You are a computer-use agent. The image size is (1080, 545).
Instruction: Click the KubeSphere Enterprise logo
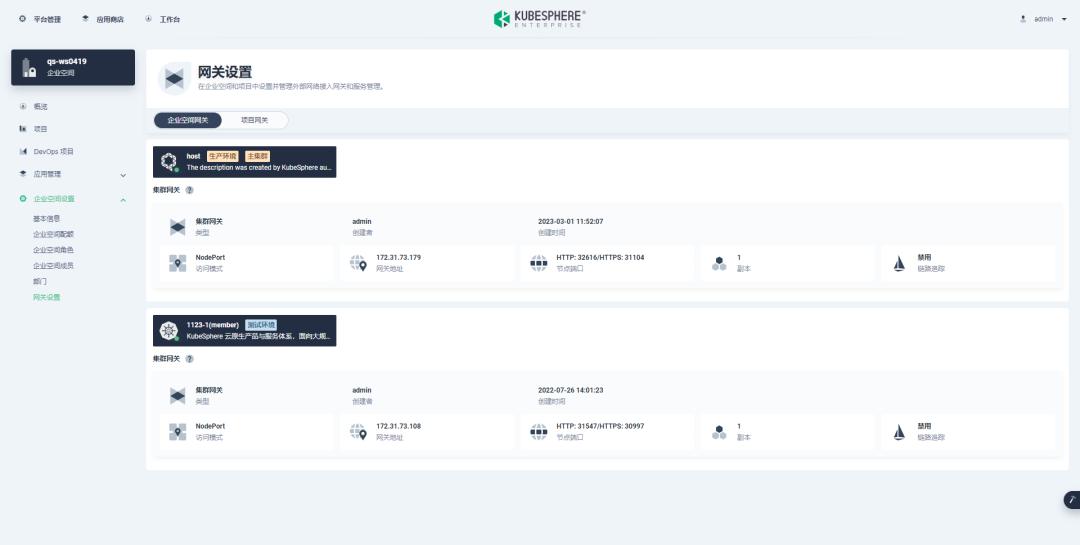tap(539, 19)
